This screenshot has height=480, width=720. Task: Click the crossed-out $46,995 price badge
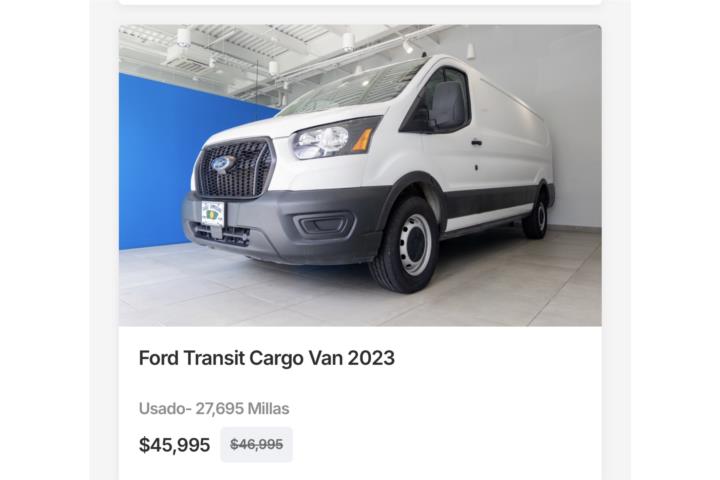tap(256, 445)
